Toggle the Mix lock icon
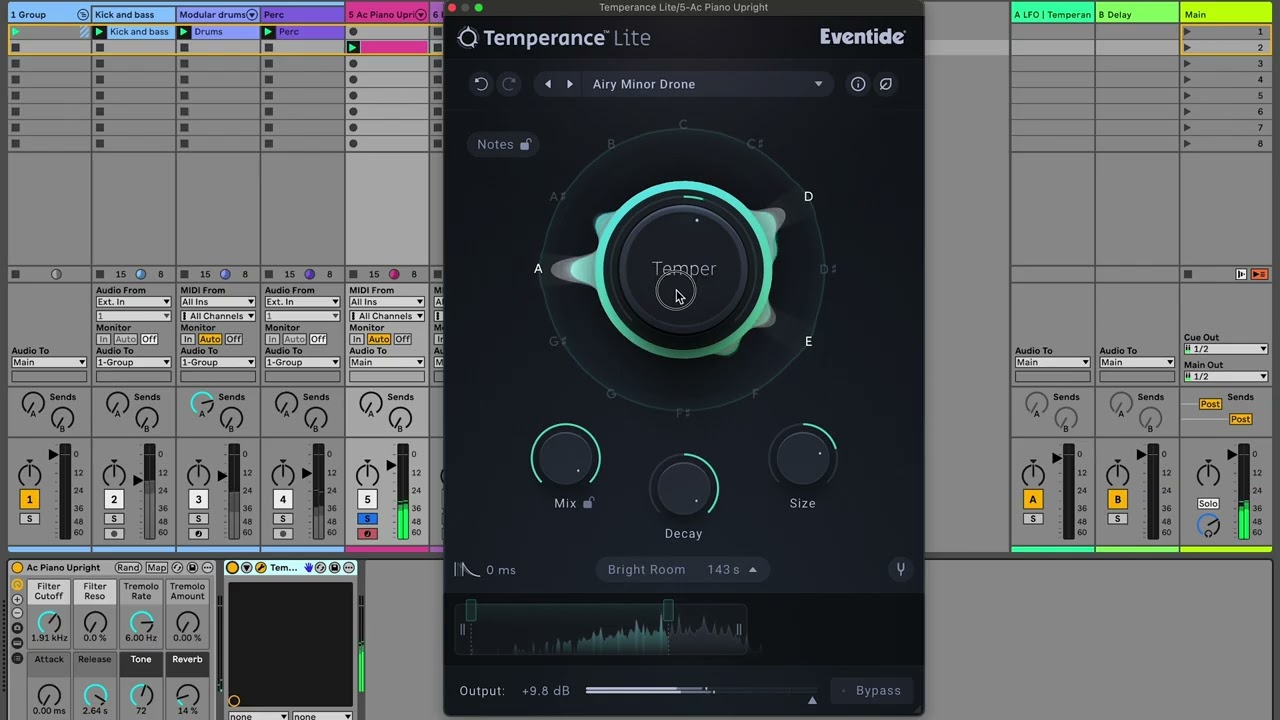Image resolution: width=1280 pixels, height=720 pixels. tap(588, 503)
